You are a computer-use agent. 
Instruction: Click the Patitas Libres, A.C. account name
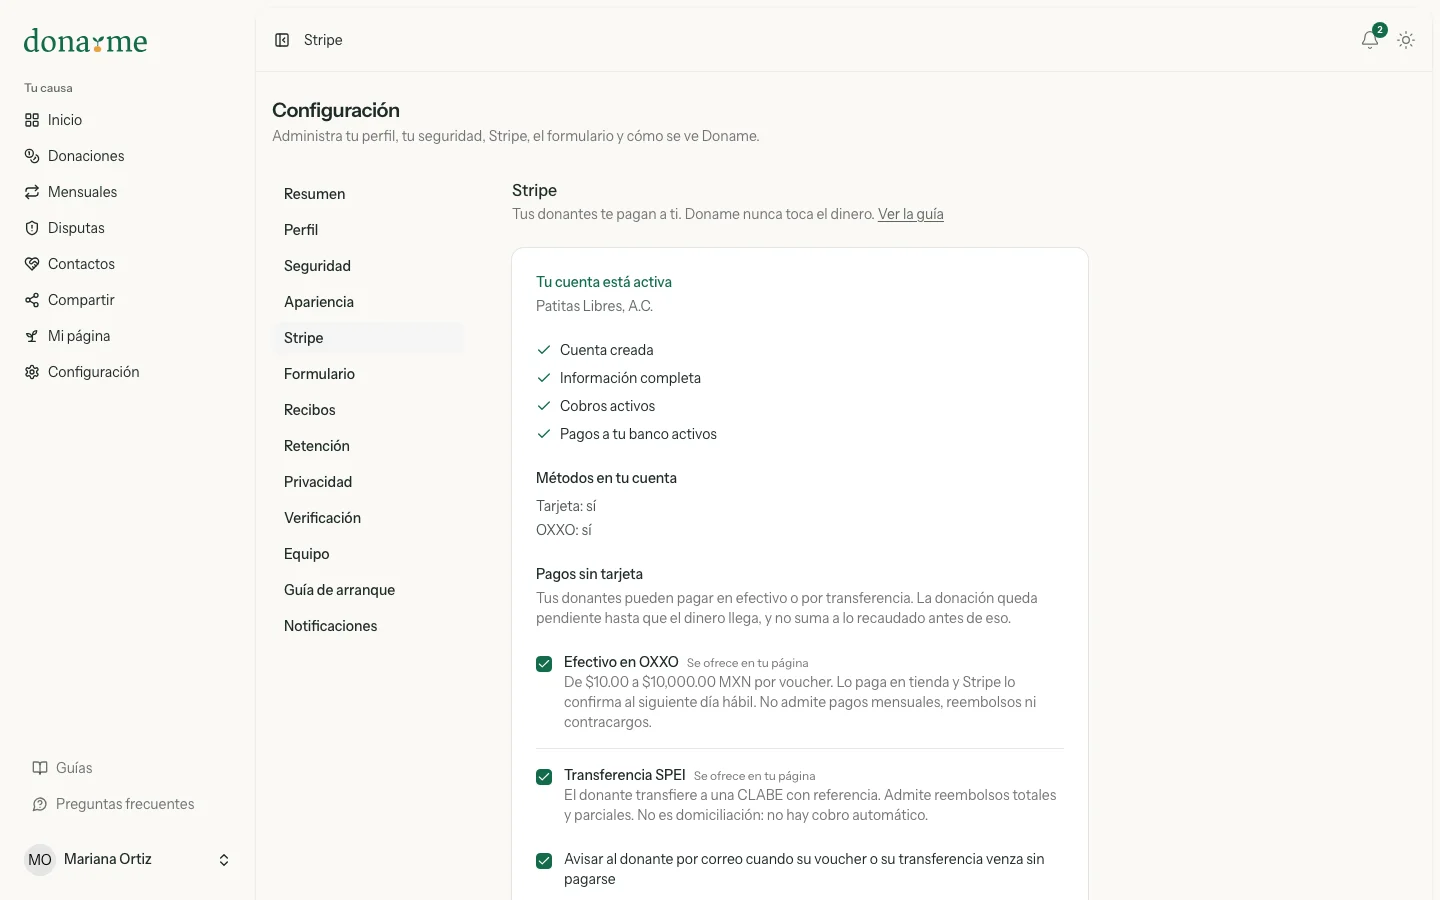coord(594,306)
